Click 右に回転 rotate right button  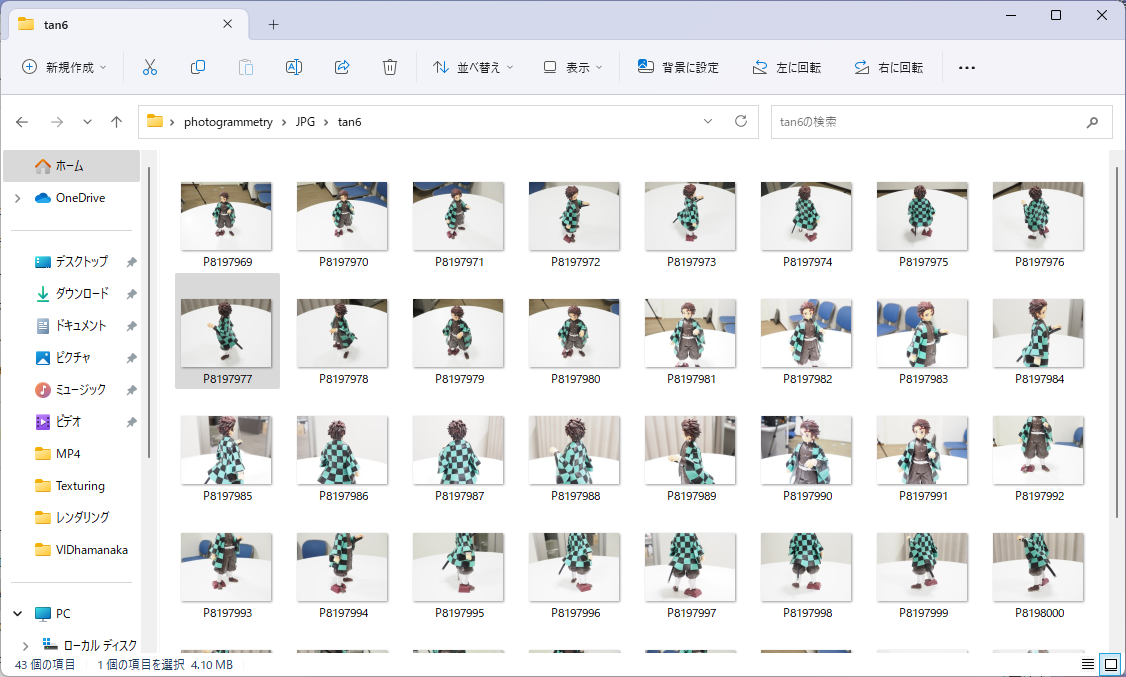(888, 67)
